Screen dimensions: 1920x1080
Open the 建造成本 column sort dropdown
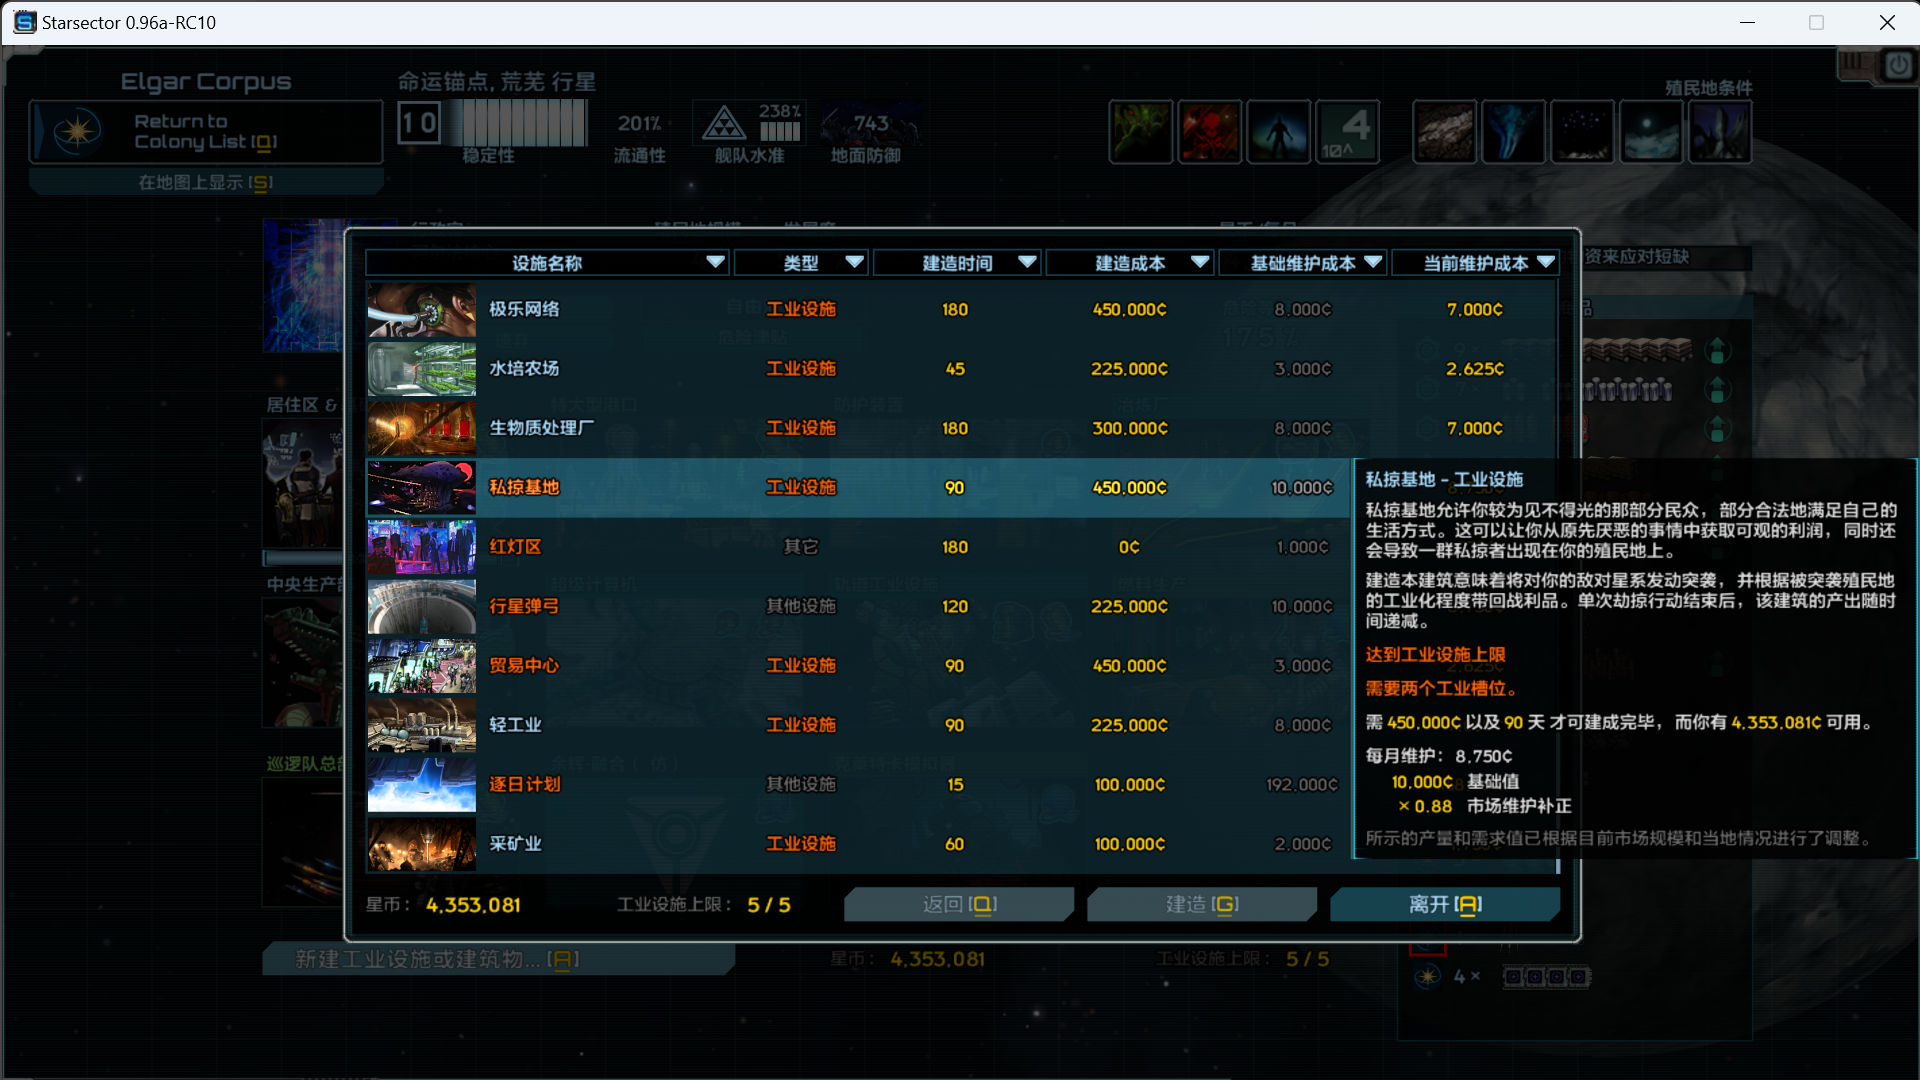(1199, 262)
